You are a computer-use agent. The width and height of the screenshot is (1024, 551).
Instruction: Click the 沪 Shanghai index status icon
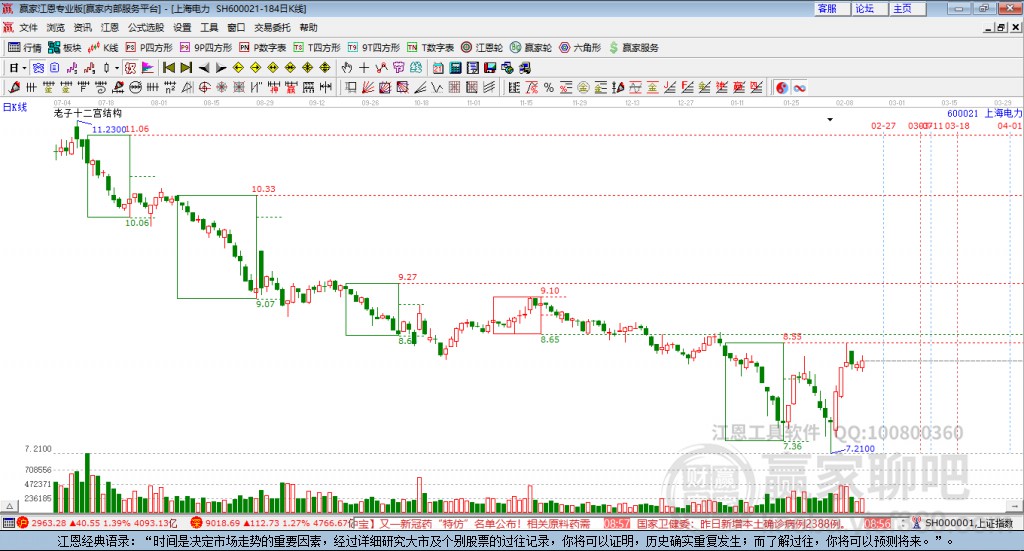tap(23, 523)
